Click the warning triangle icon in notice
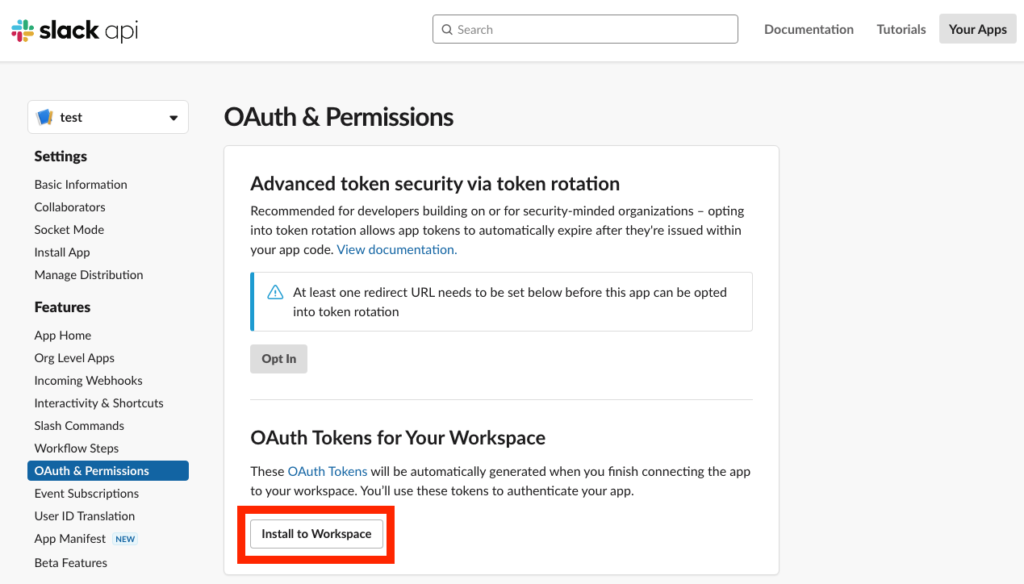The height and width of the screenshot is (584, 1024). (275, 293)
